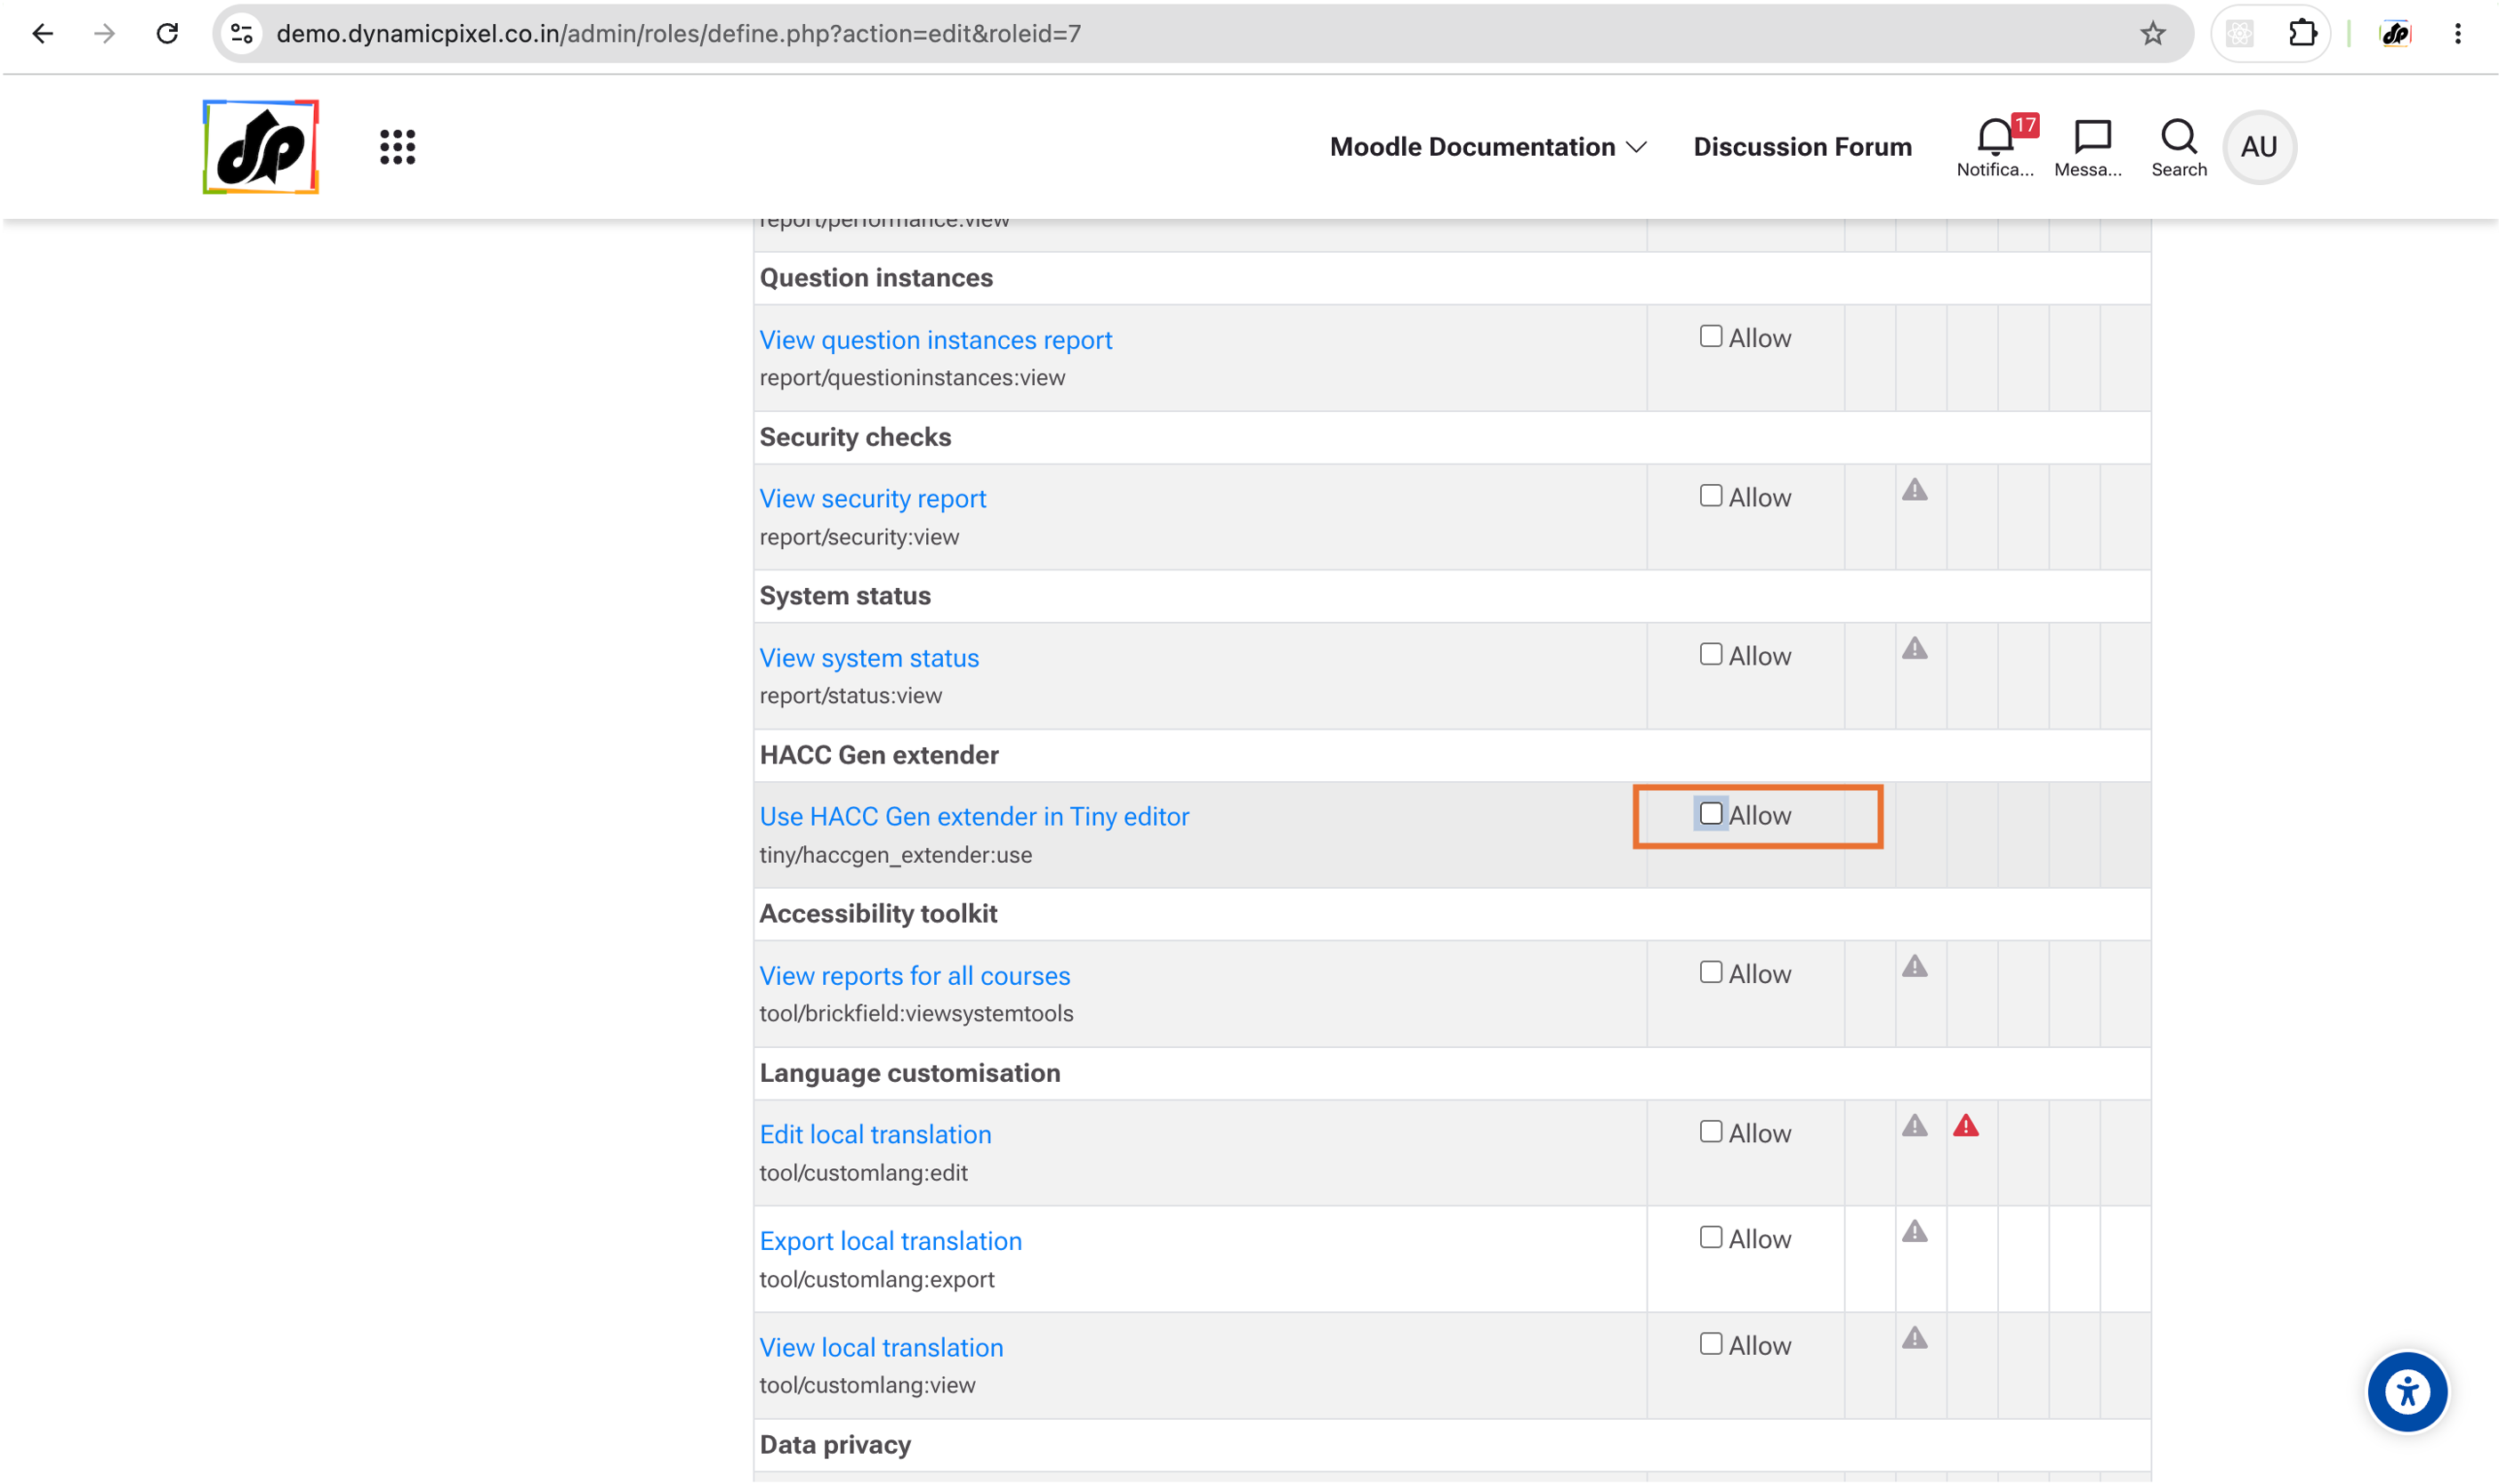Image resolution: width=2499 pixels, height=1484 pixels.
Task: Enable Allow for Export local translation
Action: (1710, 1238)
